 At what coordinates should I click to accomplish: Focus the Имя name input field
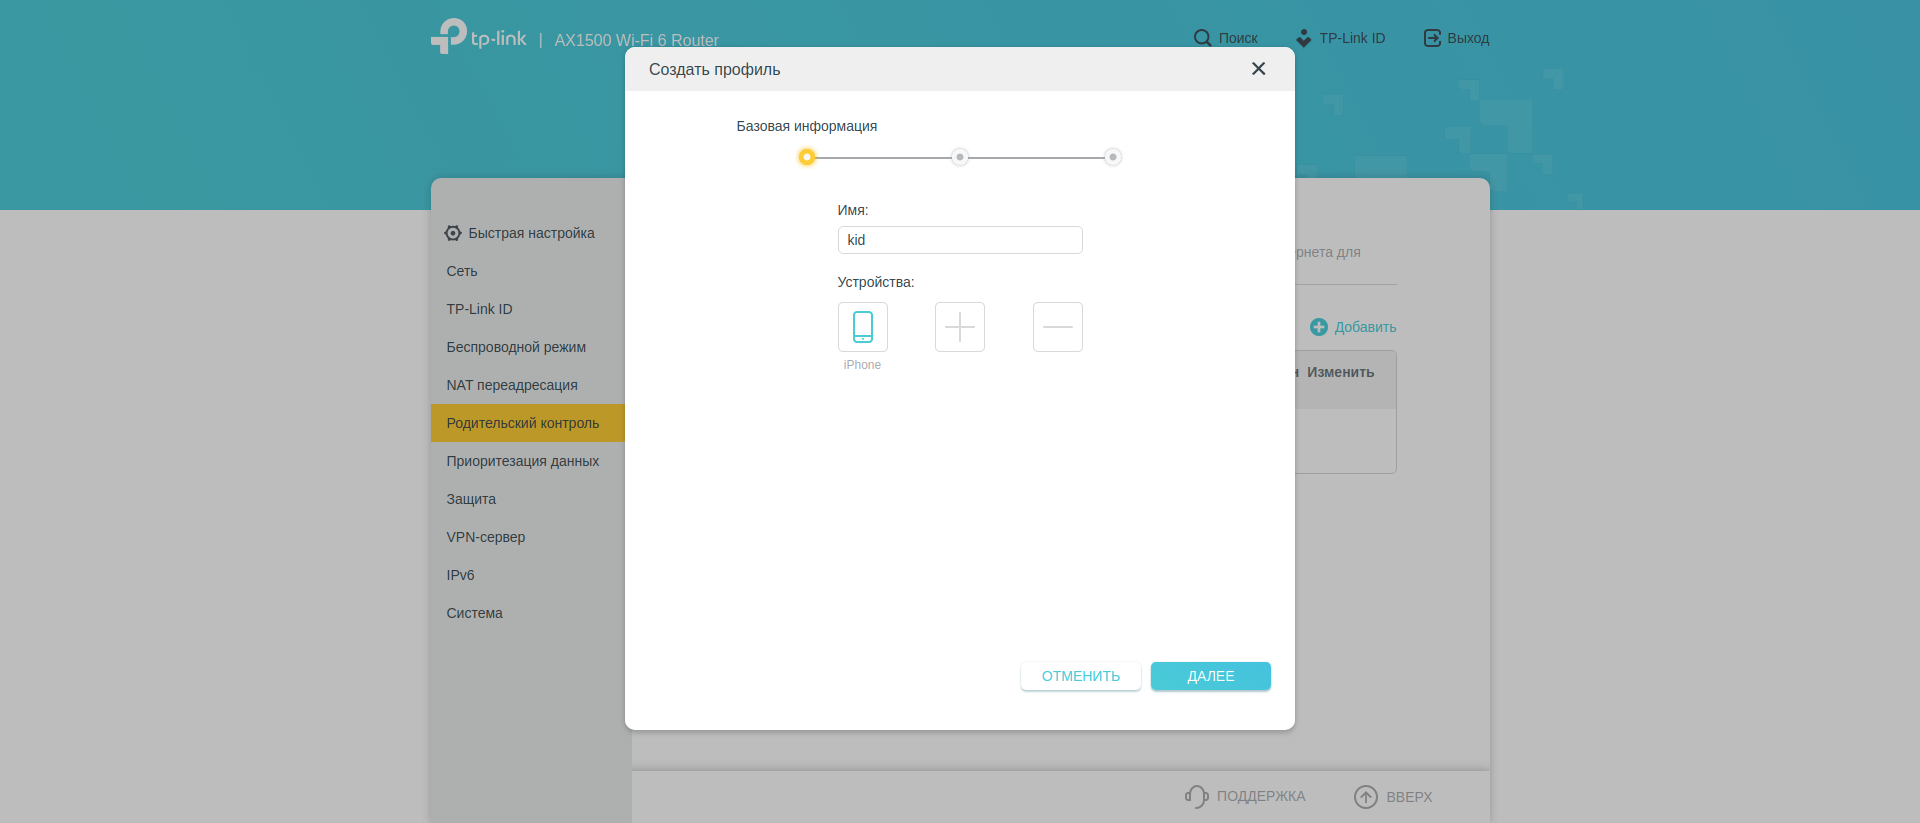click(x=959, y=240)
